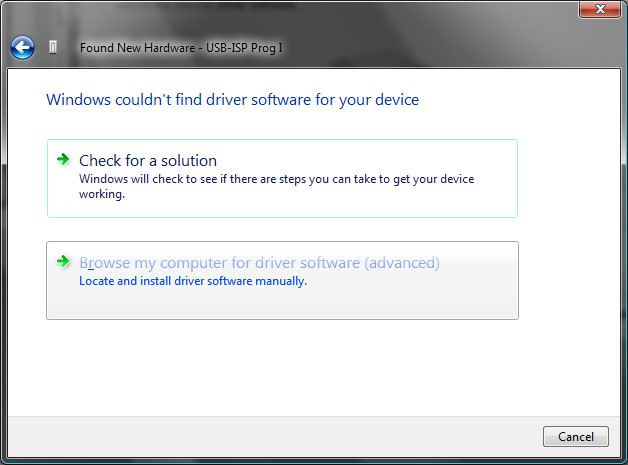The height and width of the screenshot is (465, 628).
Task: Click 'Locate and install driver software manually' text
Action: point(193,281)
